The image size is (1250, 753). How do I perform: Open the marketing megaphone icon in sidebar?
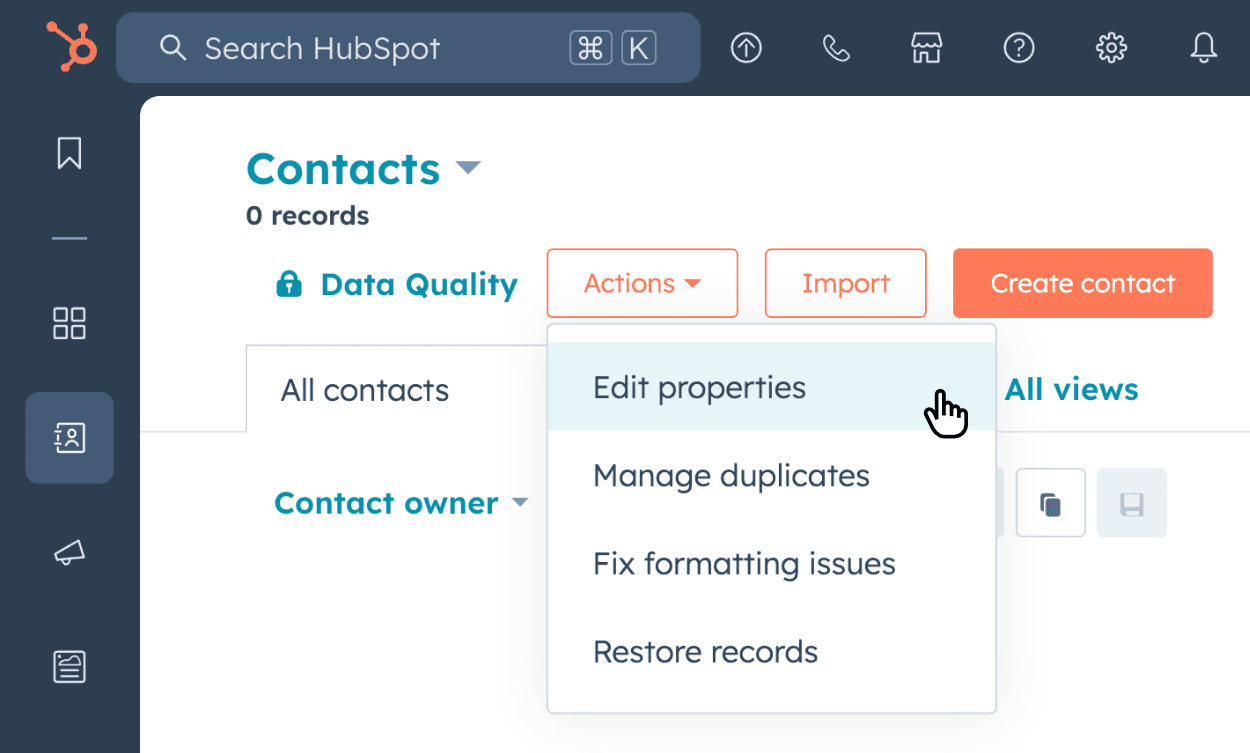69,552
